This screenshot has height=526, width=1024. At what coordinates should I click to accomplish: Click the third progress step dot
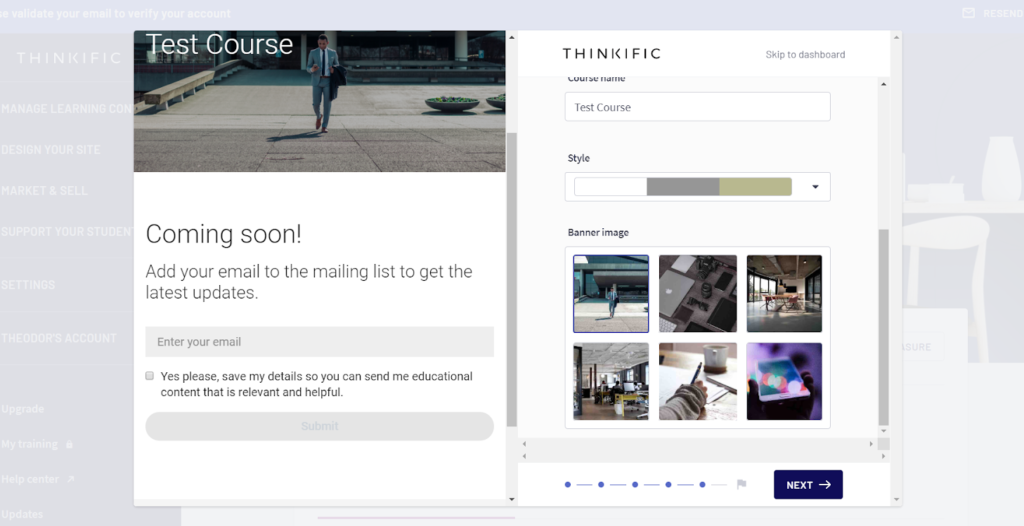[635, 485]
